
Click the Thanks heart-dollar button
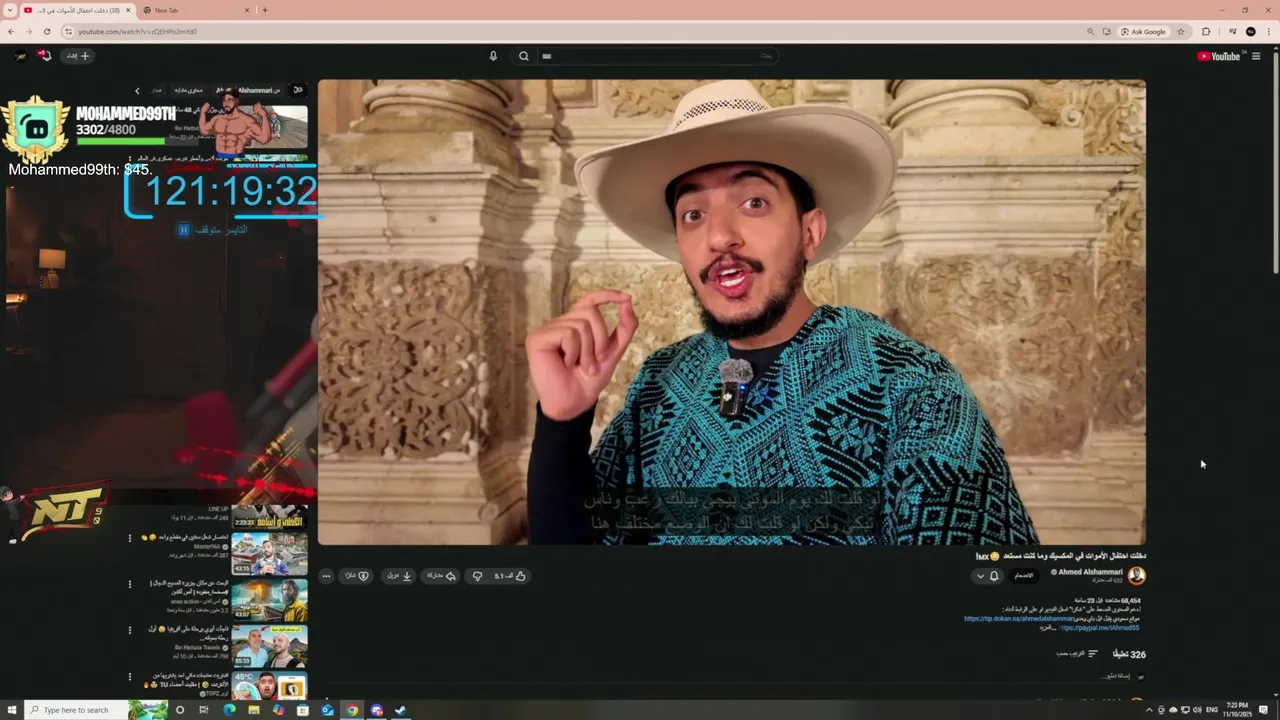pos(357,576)
